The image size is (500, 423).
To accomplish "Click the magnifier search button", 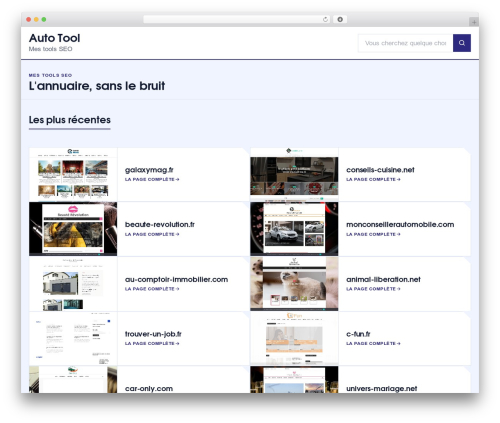I will pyautogui.click(x=462, y=43).
